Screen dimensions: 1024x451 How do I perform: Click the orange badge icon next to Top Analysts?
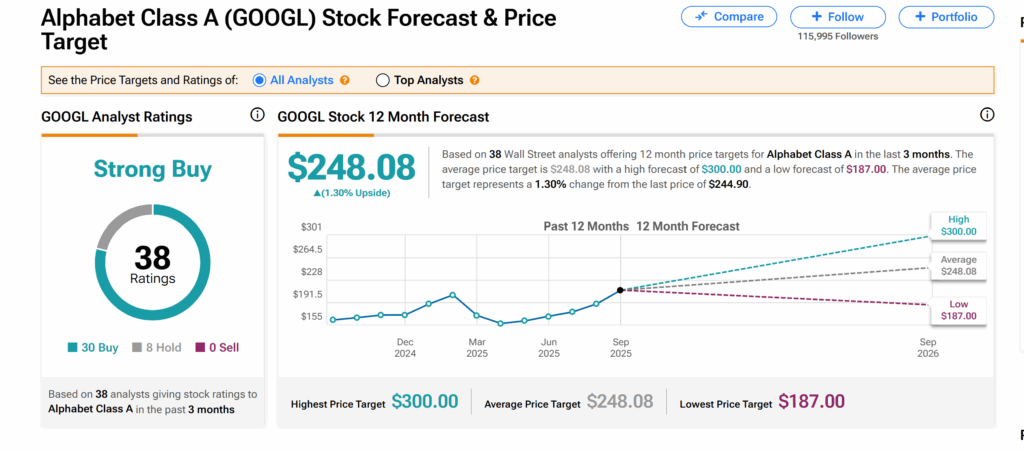click(474, 80)
